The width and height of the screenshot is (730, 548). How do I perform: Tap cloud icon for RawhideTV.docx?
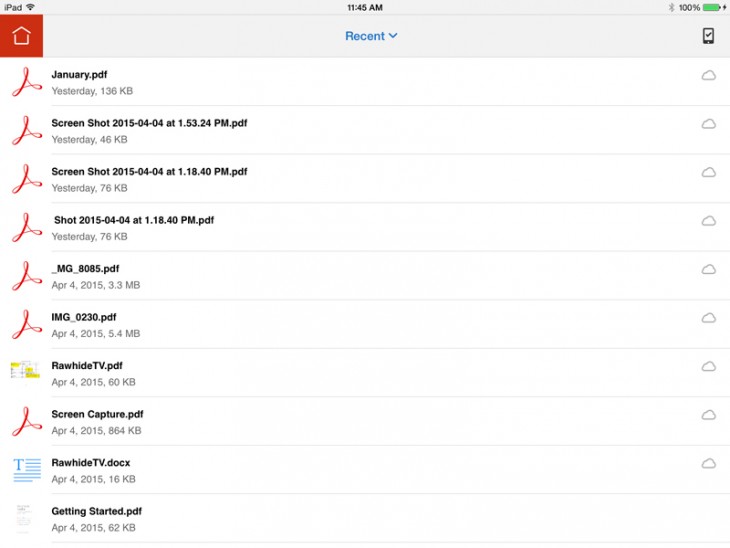point(708,464)
